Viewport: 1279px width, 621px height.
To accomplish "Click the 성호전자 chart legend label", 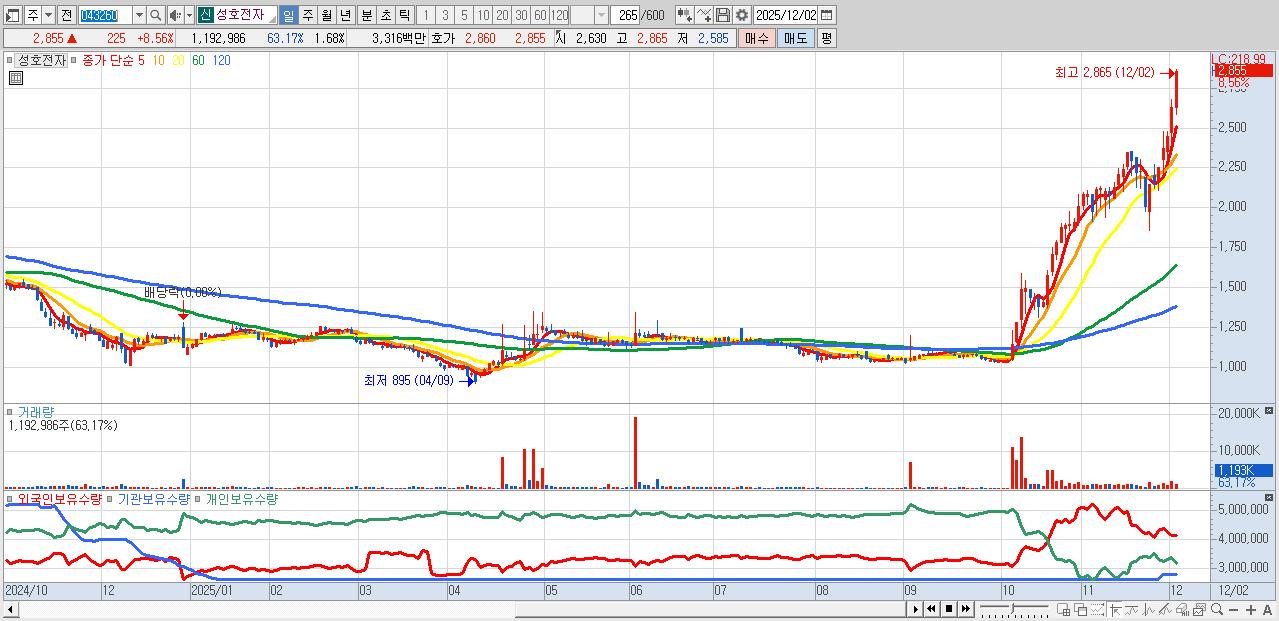I will (x=42, y=60).
